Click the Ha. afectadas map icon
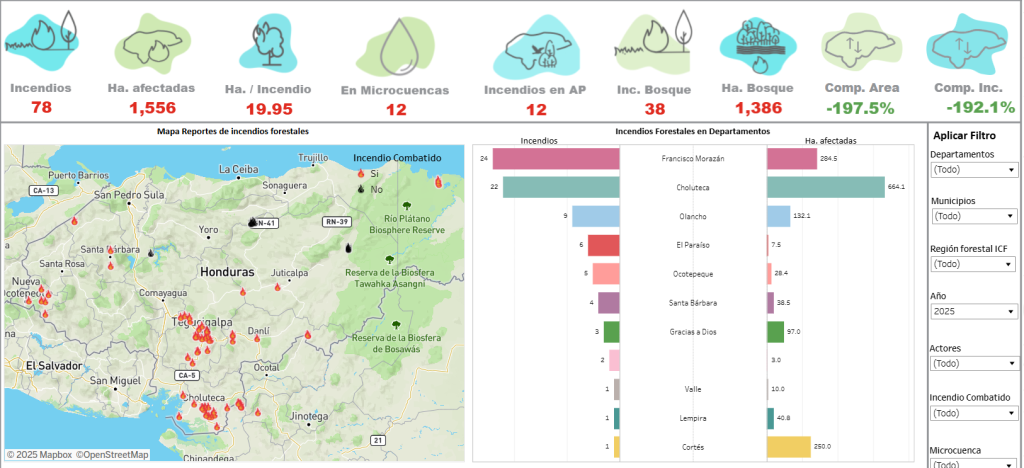 pos(151,43)
